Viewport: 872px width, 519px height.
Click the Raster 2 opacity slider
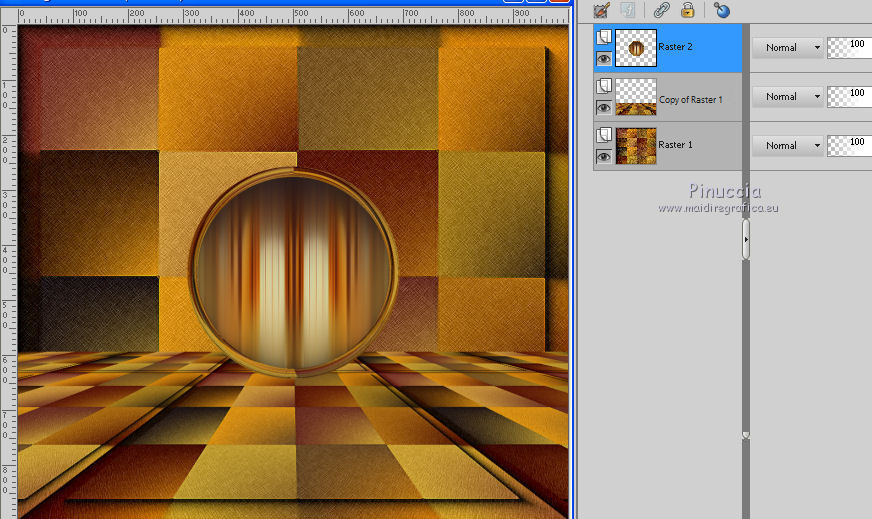pos(848,47)
